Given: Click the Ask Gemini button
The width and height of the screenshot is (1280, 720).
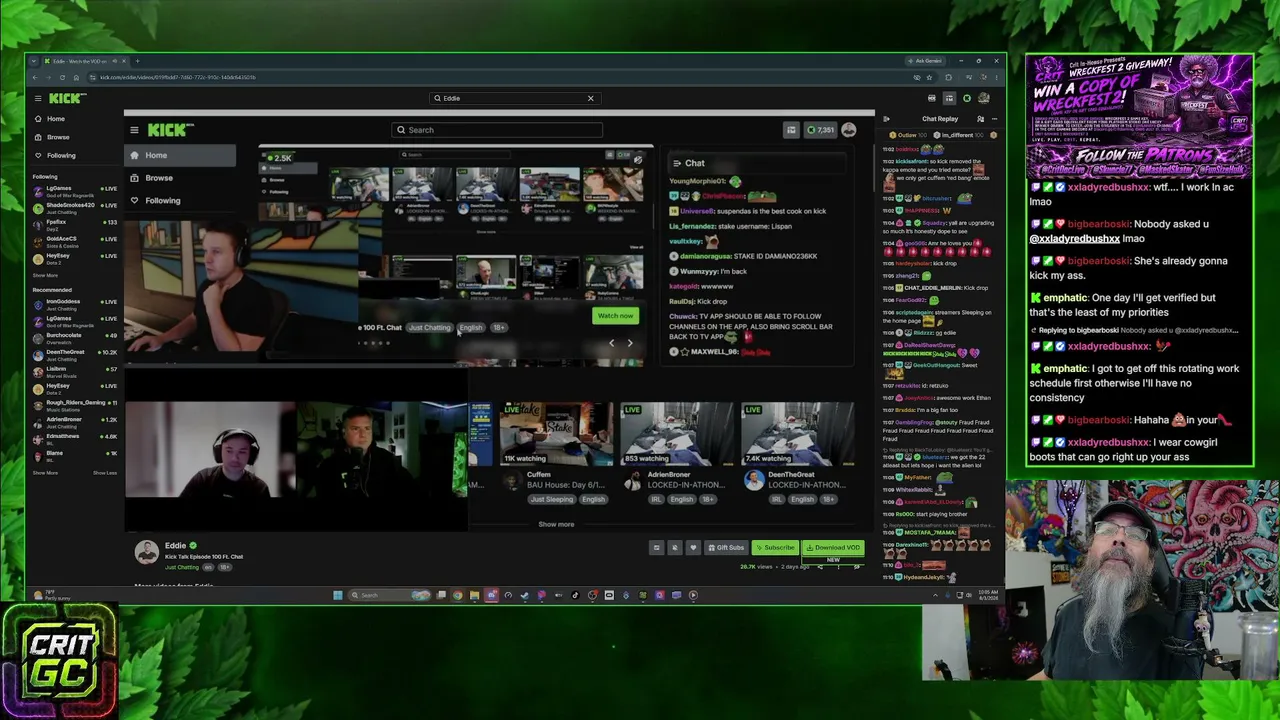Looking at the screenshot, I should point(924,61).
